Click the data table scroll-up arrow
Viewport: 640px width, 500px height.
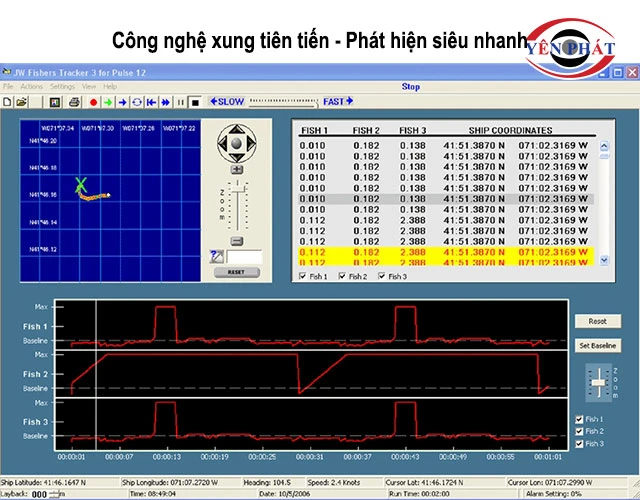point(603,145)
